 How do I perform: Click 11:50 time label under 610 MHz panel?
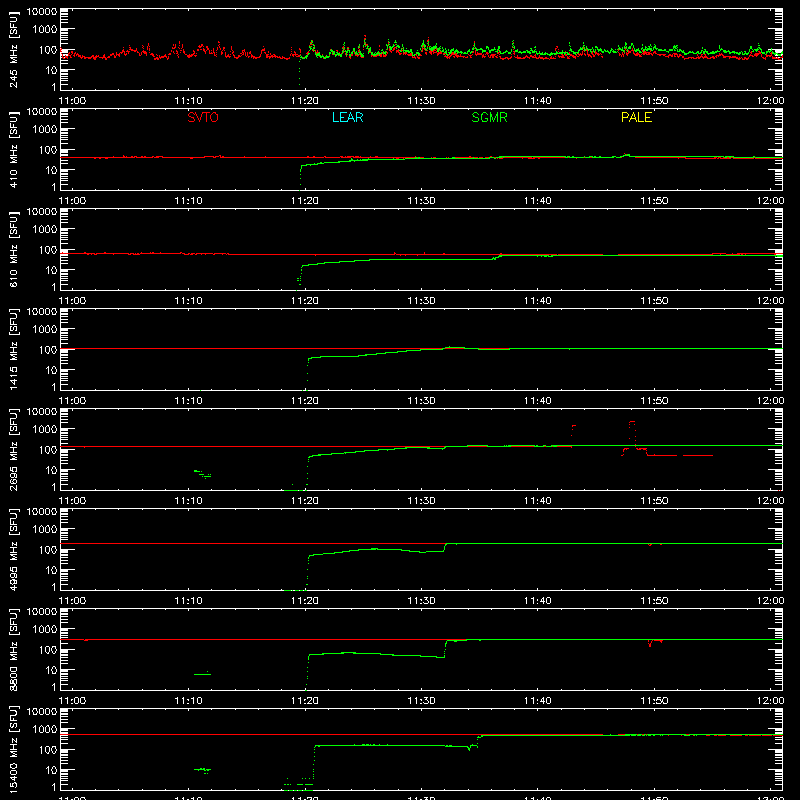point(654,301)
